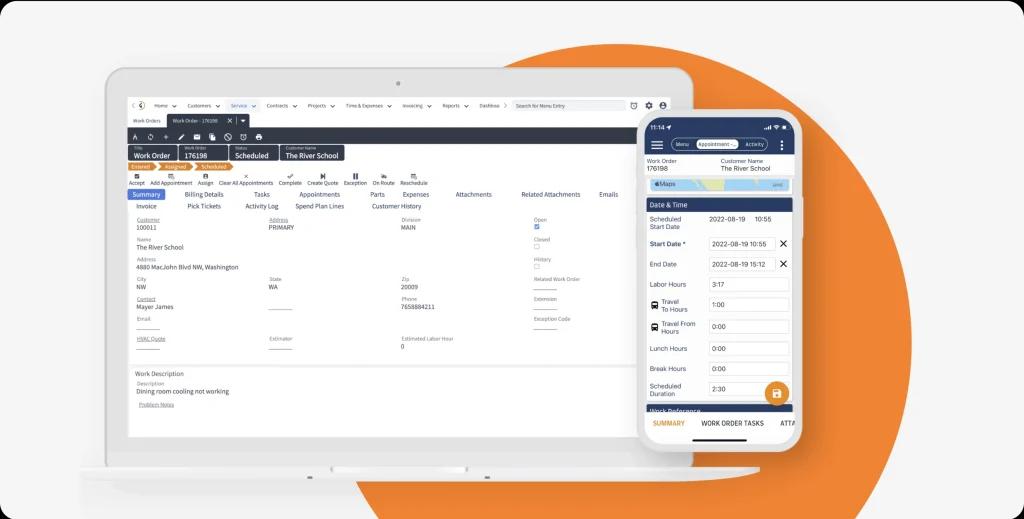Open the tab list dropdown arrow
Image resolution: width=1024 pixels, height=519 pixels.
(243, 121)
